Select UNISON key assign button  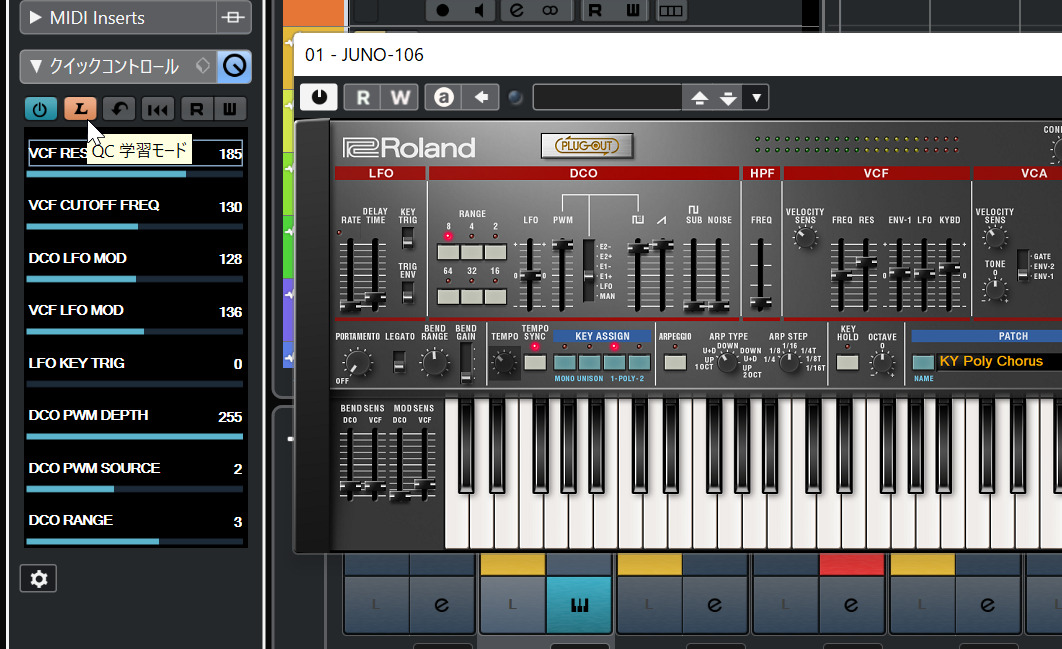coord(589,362)
